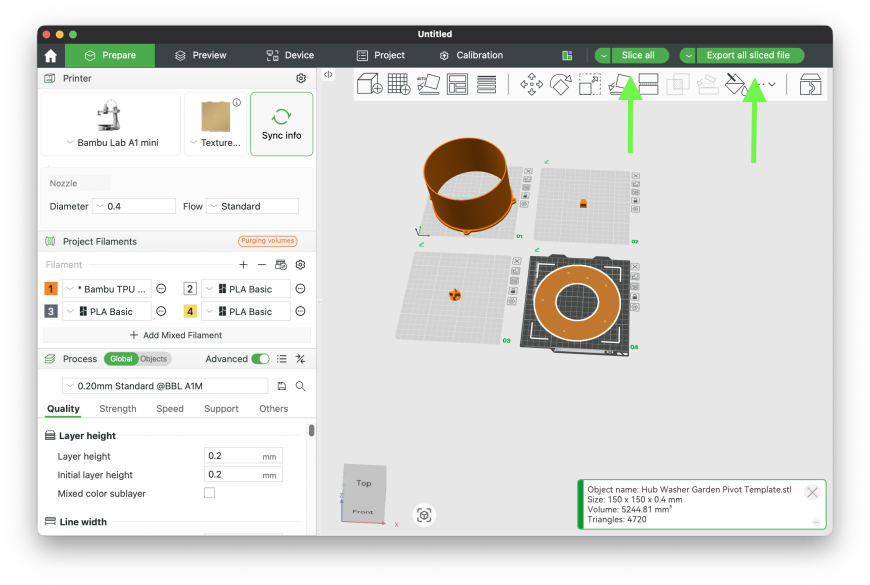The height and width of the screenshot is (585, 870).
Task: Switch to the Project tab
Action: point(381,56)
